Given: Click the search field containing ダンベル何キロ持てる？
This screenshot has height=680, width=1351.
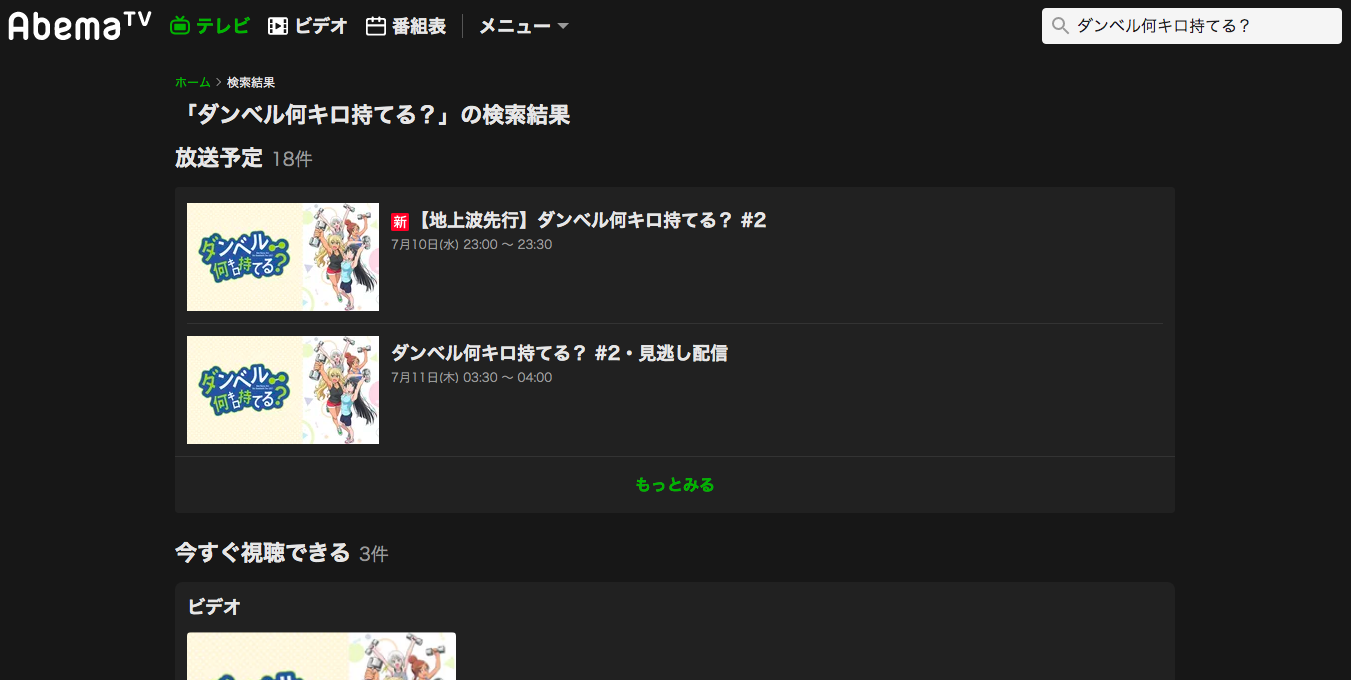Looking at the screenshot, I should (x=1192, y=26).
